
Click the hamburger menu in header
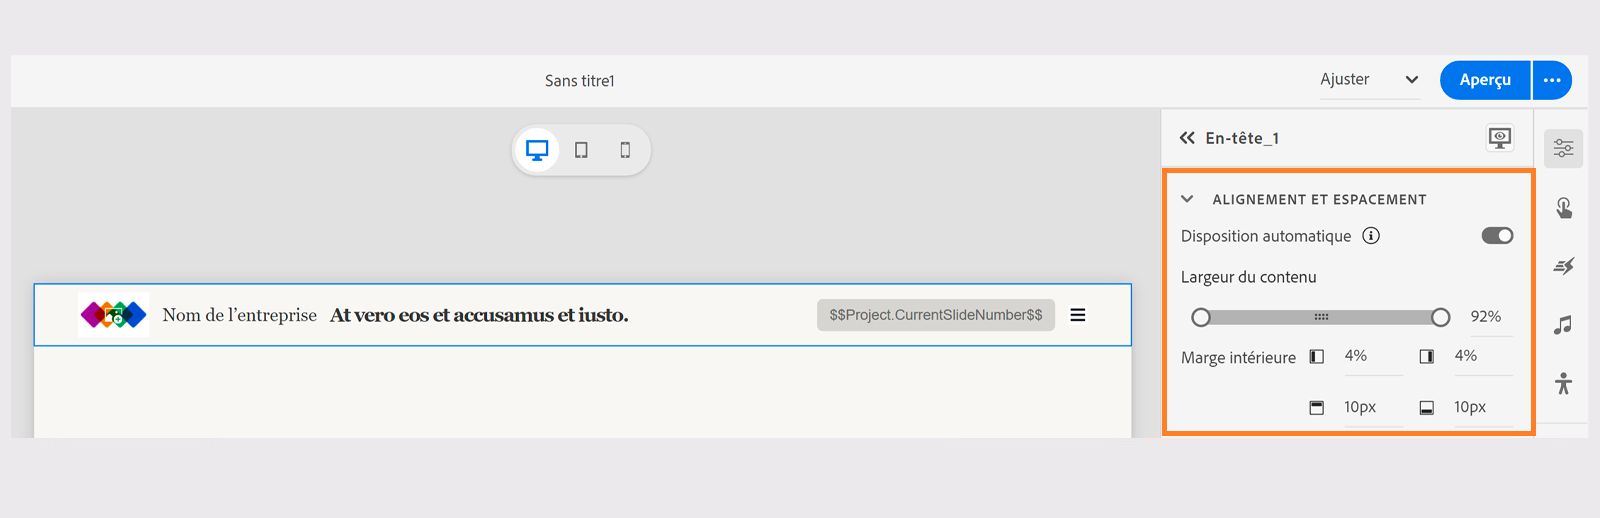tap(1078, 315)
